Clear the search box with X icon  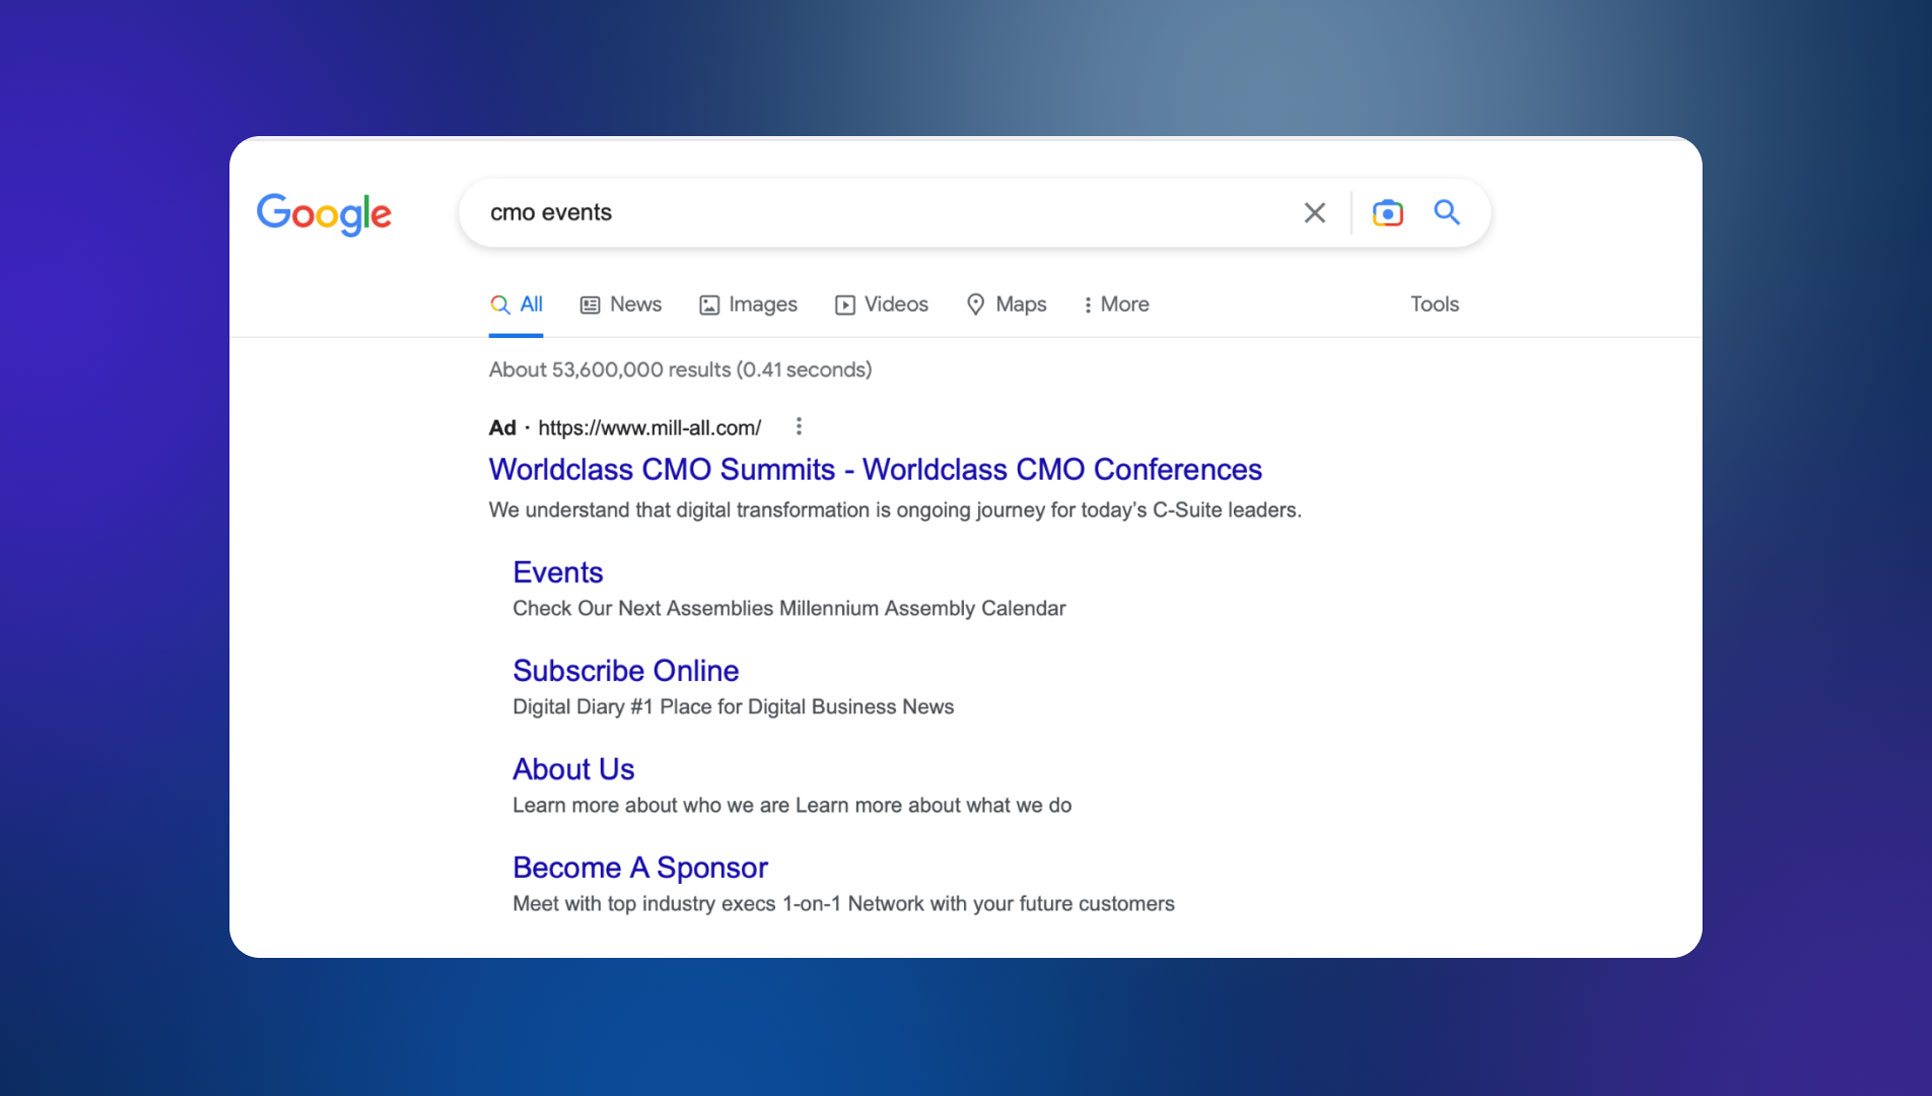(x=1314, y=213)
